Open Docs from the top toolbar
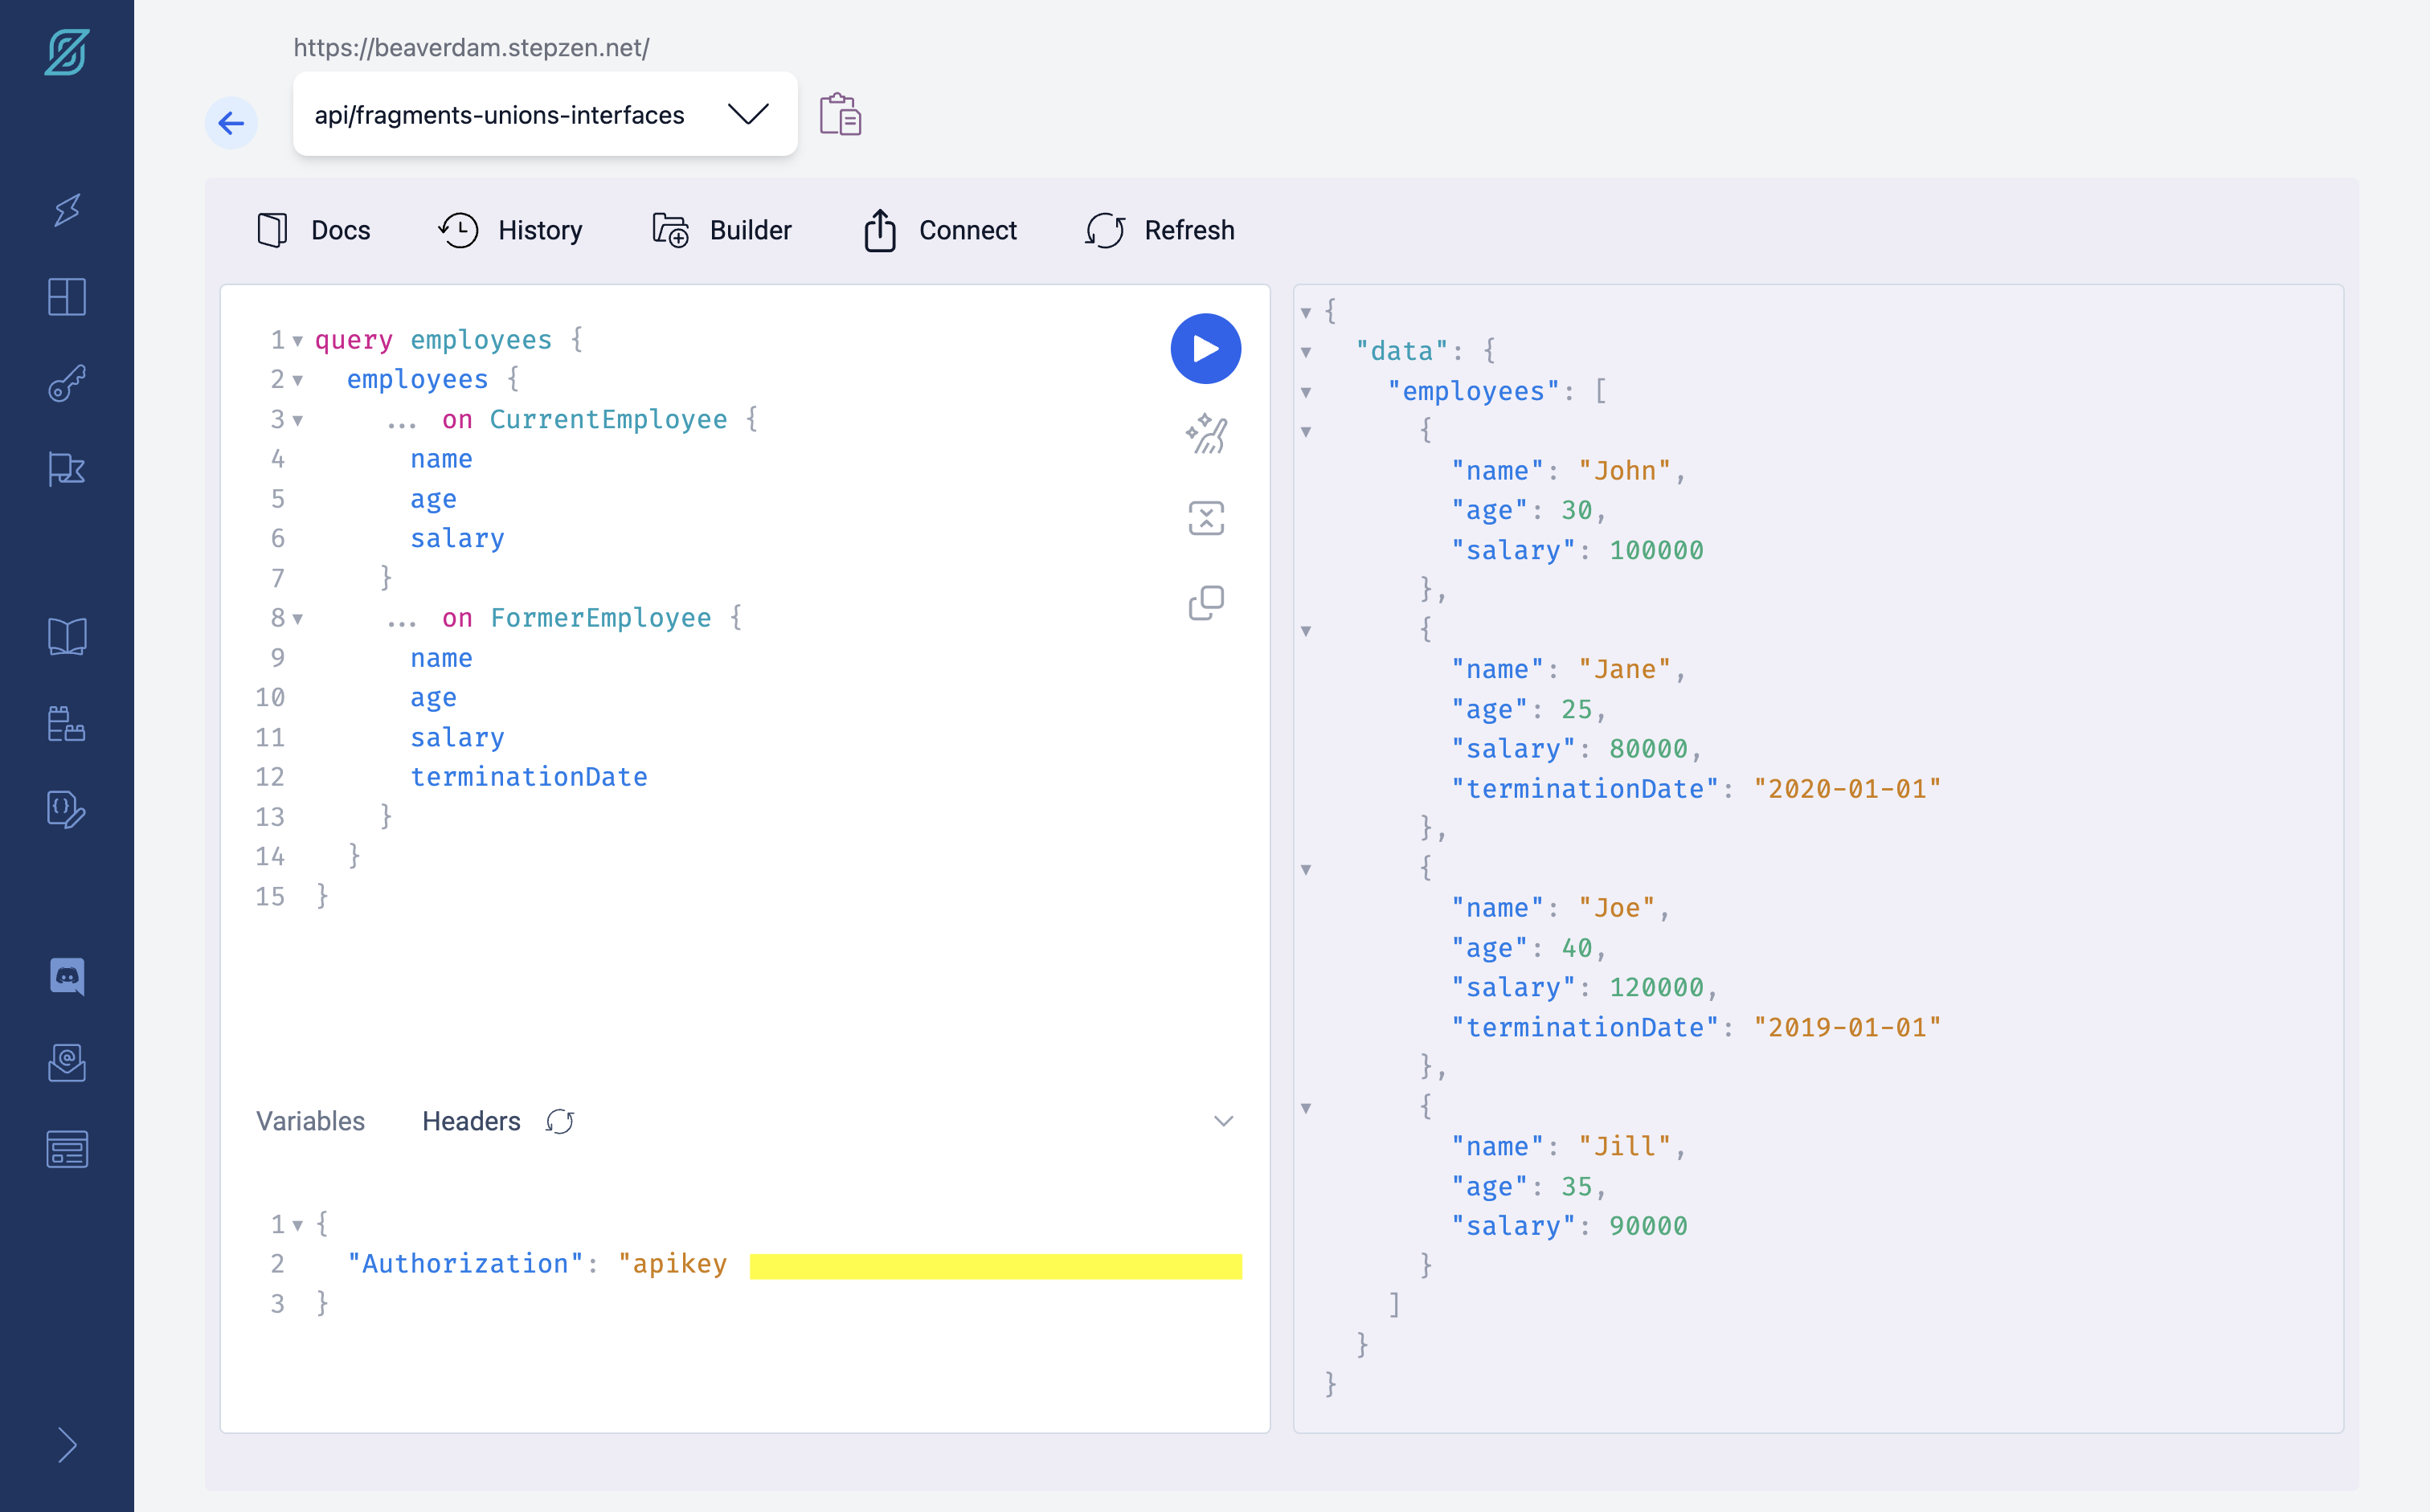Screen dimensions: 2430x1512 pyautogui.click(x=313, y=230)
